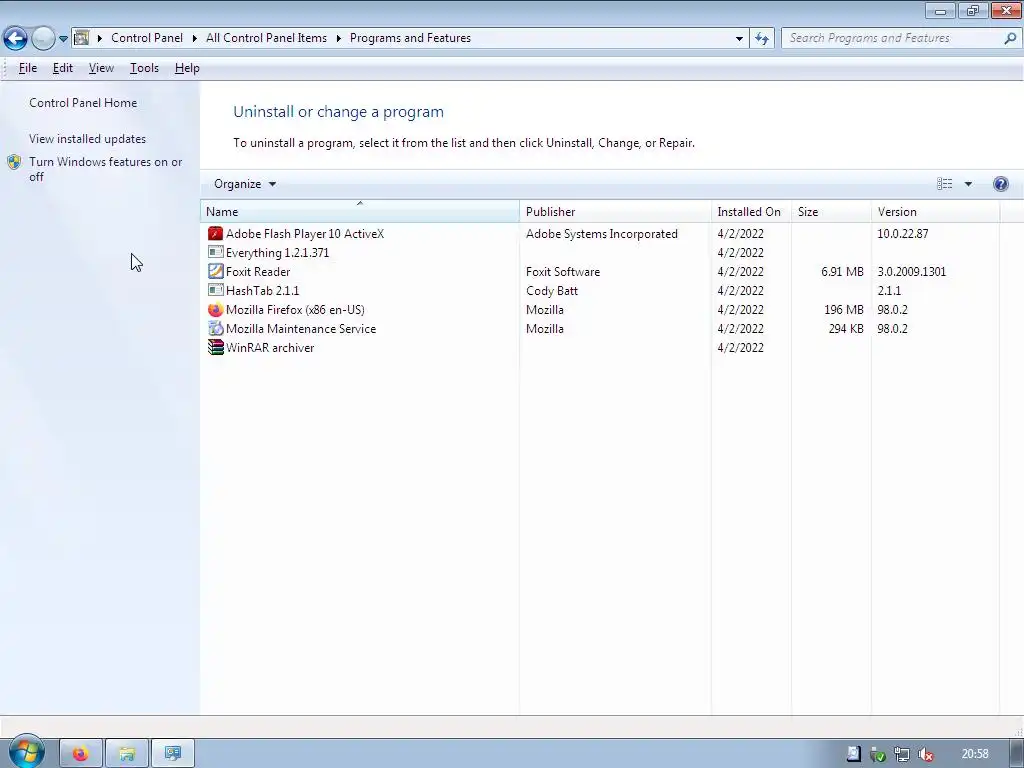The width and height of the screenshot is (1024, 768).
Task: Click the Programs and Features breadcrumb
Action: tap(410, 38)
